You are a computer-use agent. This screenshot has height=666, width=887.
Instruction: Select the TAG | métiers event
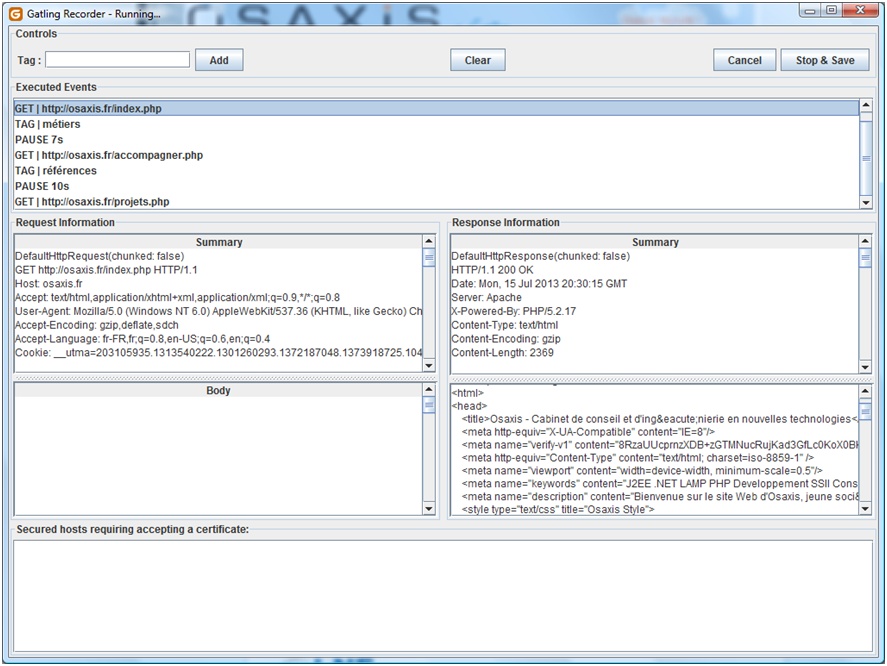pos(436,124)
